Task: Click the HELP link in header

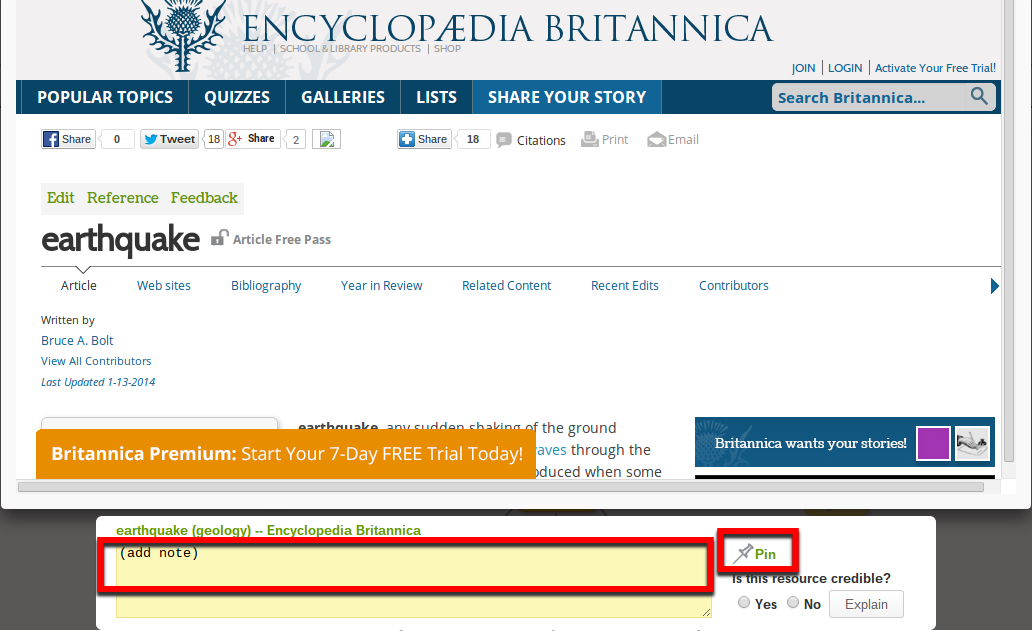Action: click(x=255, y=49)
